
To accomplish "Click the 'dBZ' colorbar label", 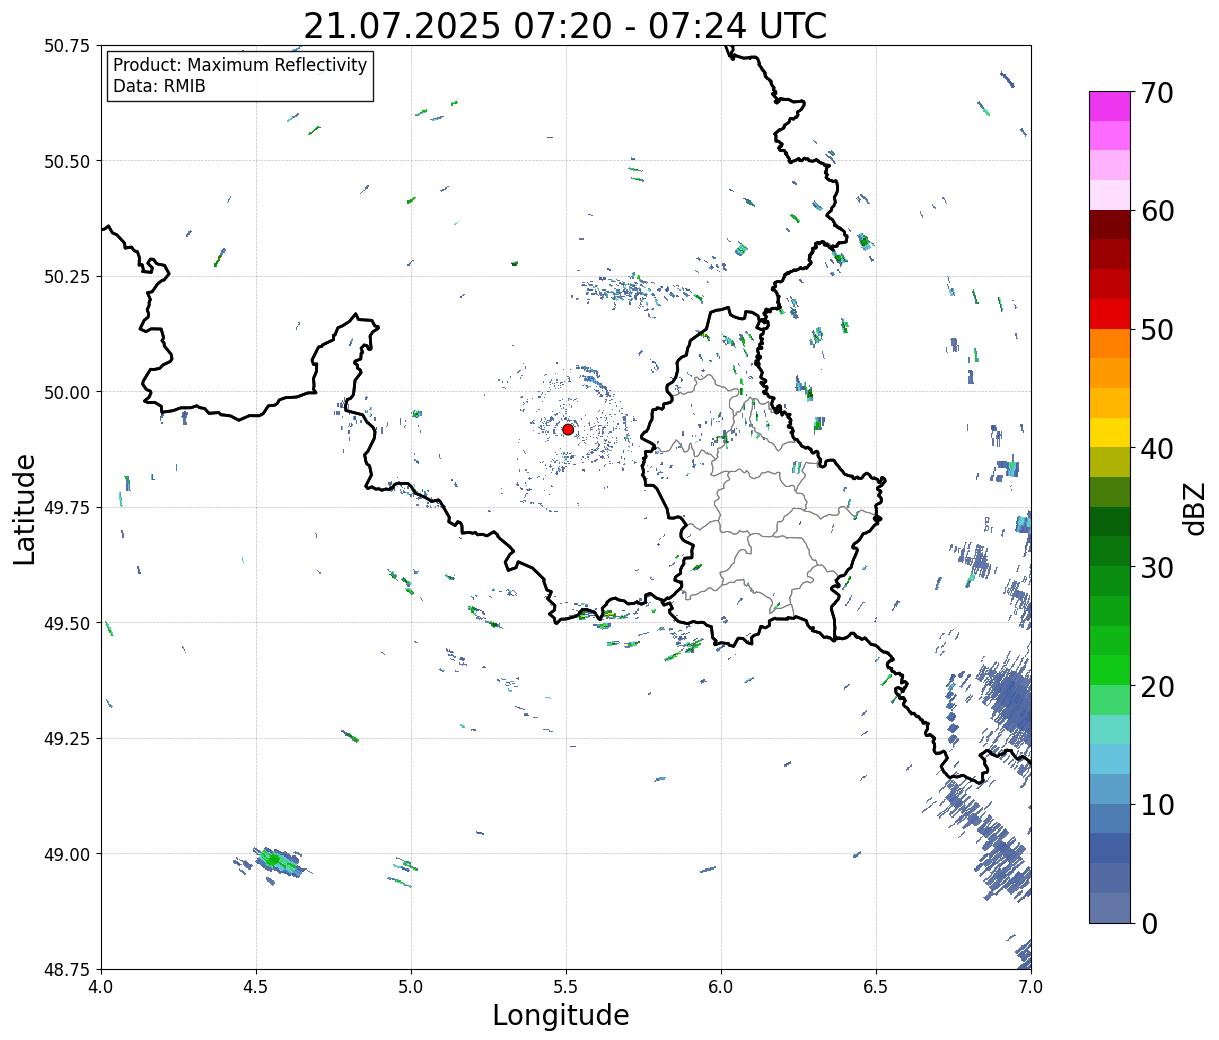I will (x=1194, y=508).
